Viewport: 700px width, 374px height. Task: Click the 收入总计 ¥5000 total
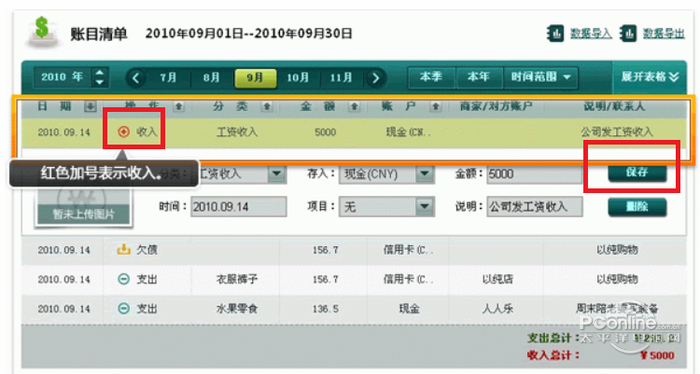tap(600, 356)
